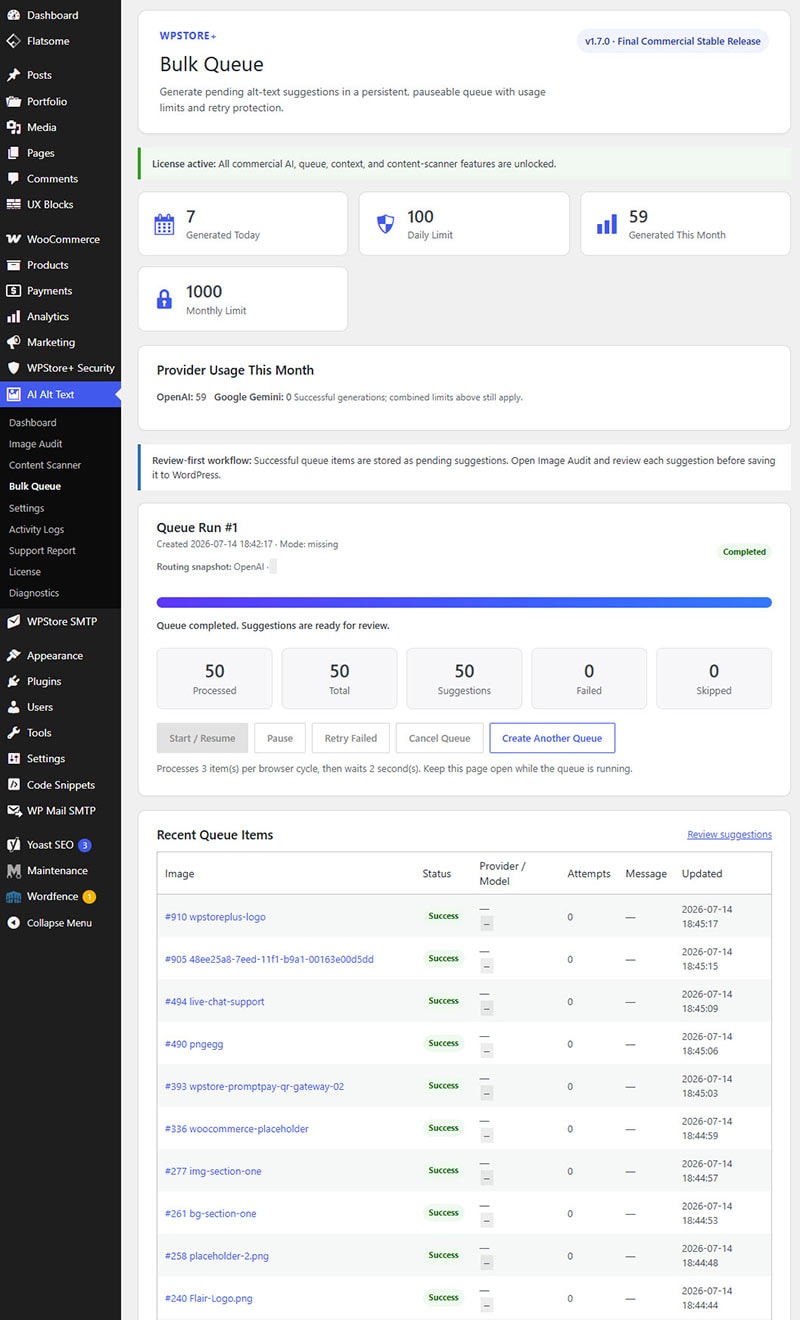
Task: Click the Create Another Queue button
Action: [552, 738]
